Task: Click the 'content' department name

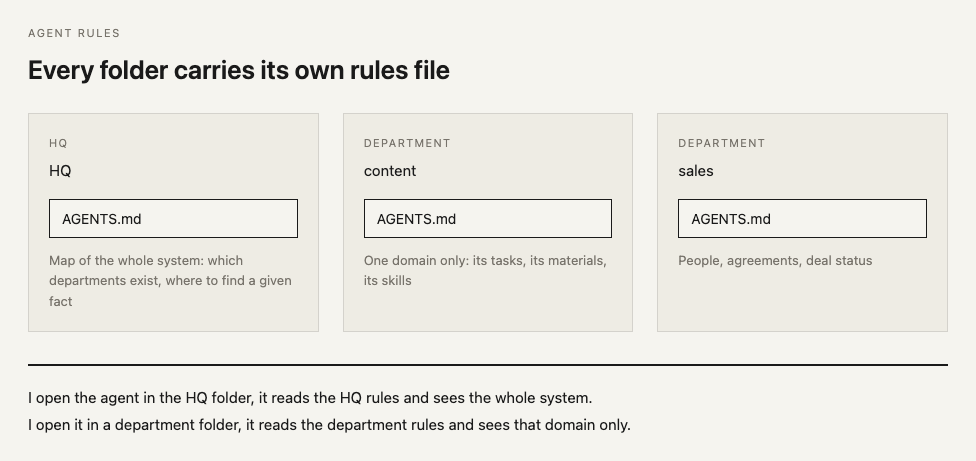Action: (x=390, y=171)
